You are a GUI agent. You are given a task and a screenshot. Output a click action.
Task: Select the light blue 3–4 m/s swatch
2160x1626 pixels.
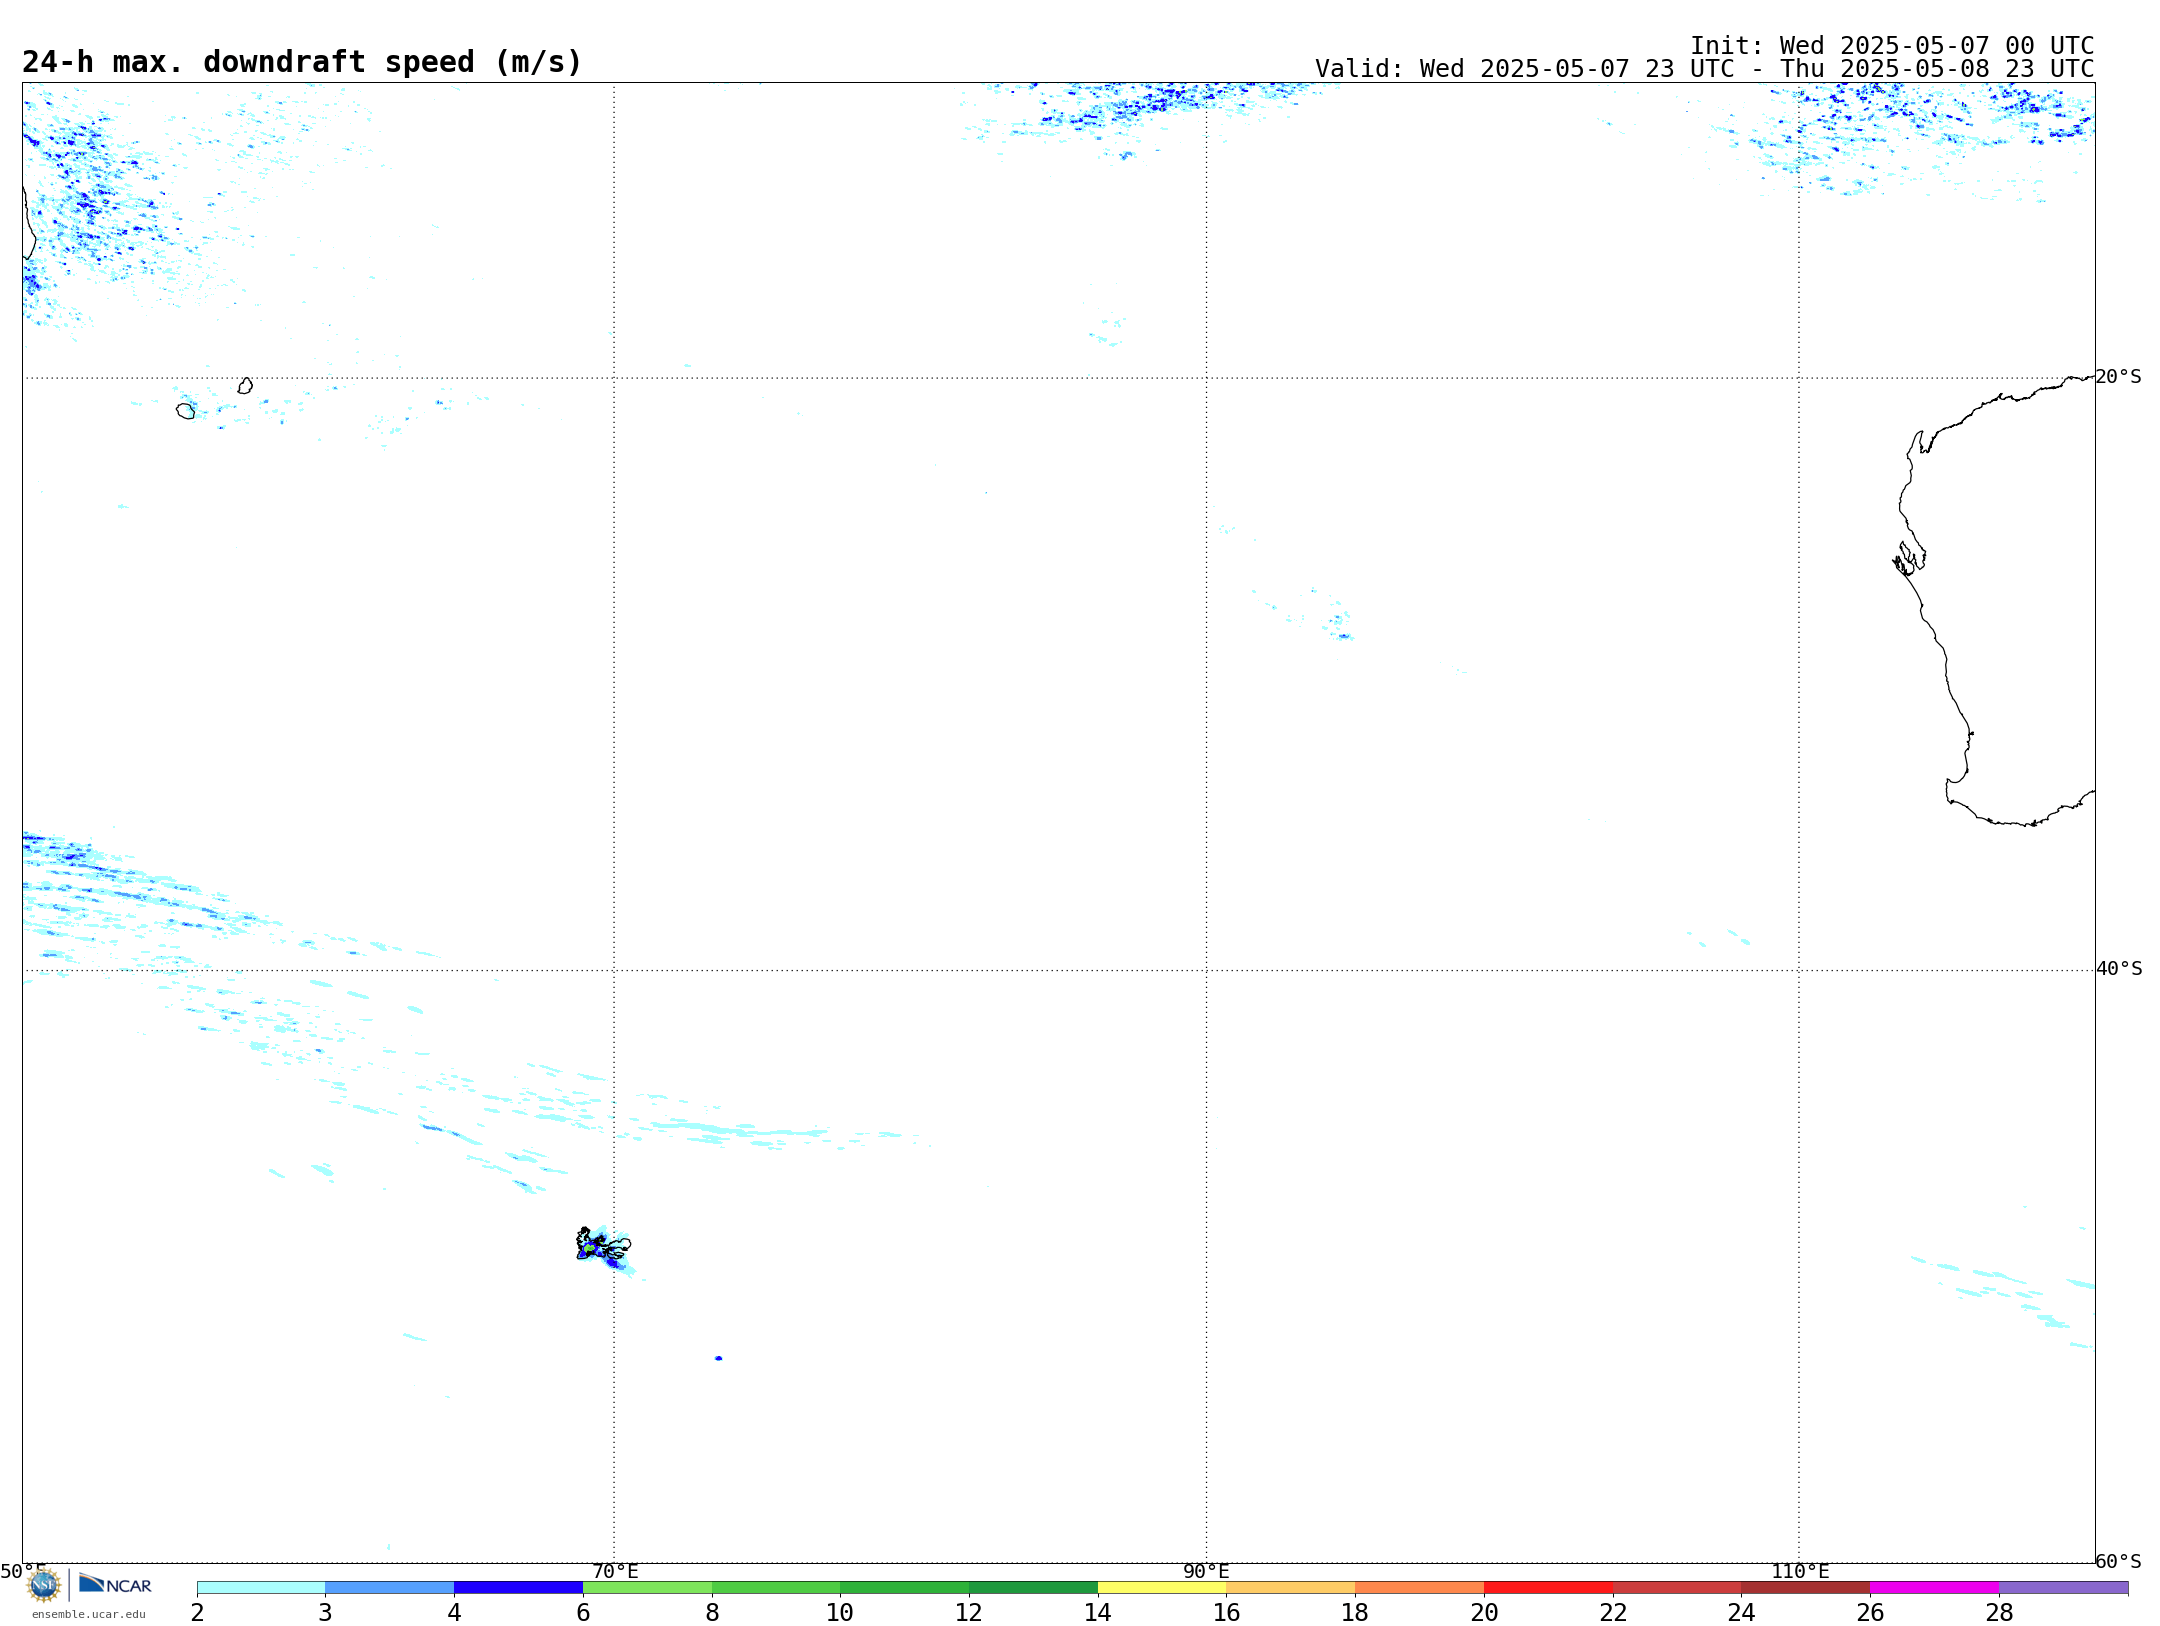[x=390, y=1588]
